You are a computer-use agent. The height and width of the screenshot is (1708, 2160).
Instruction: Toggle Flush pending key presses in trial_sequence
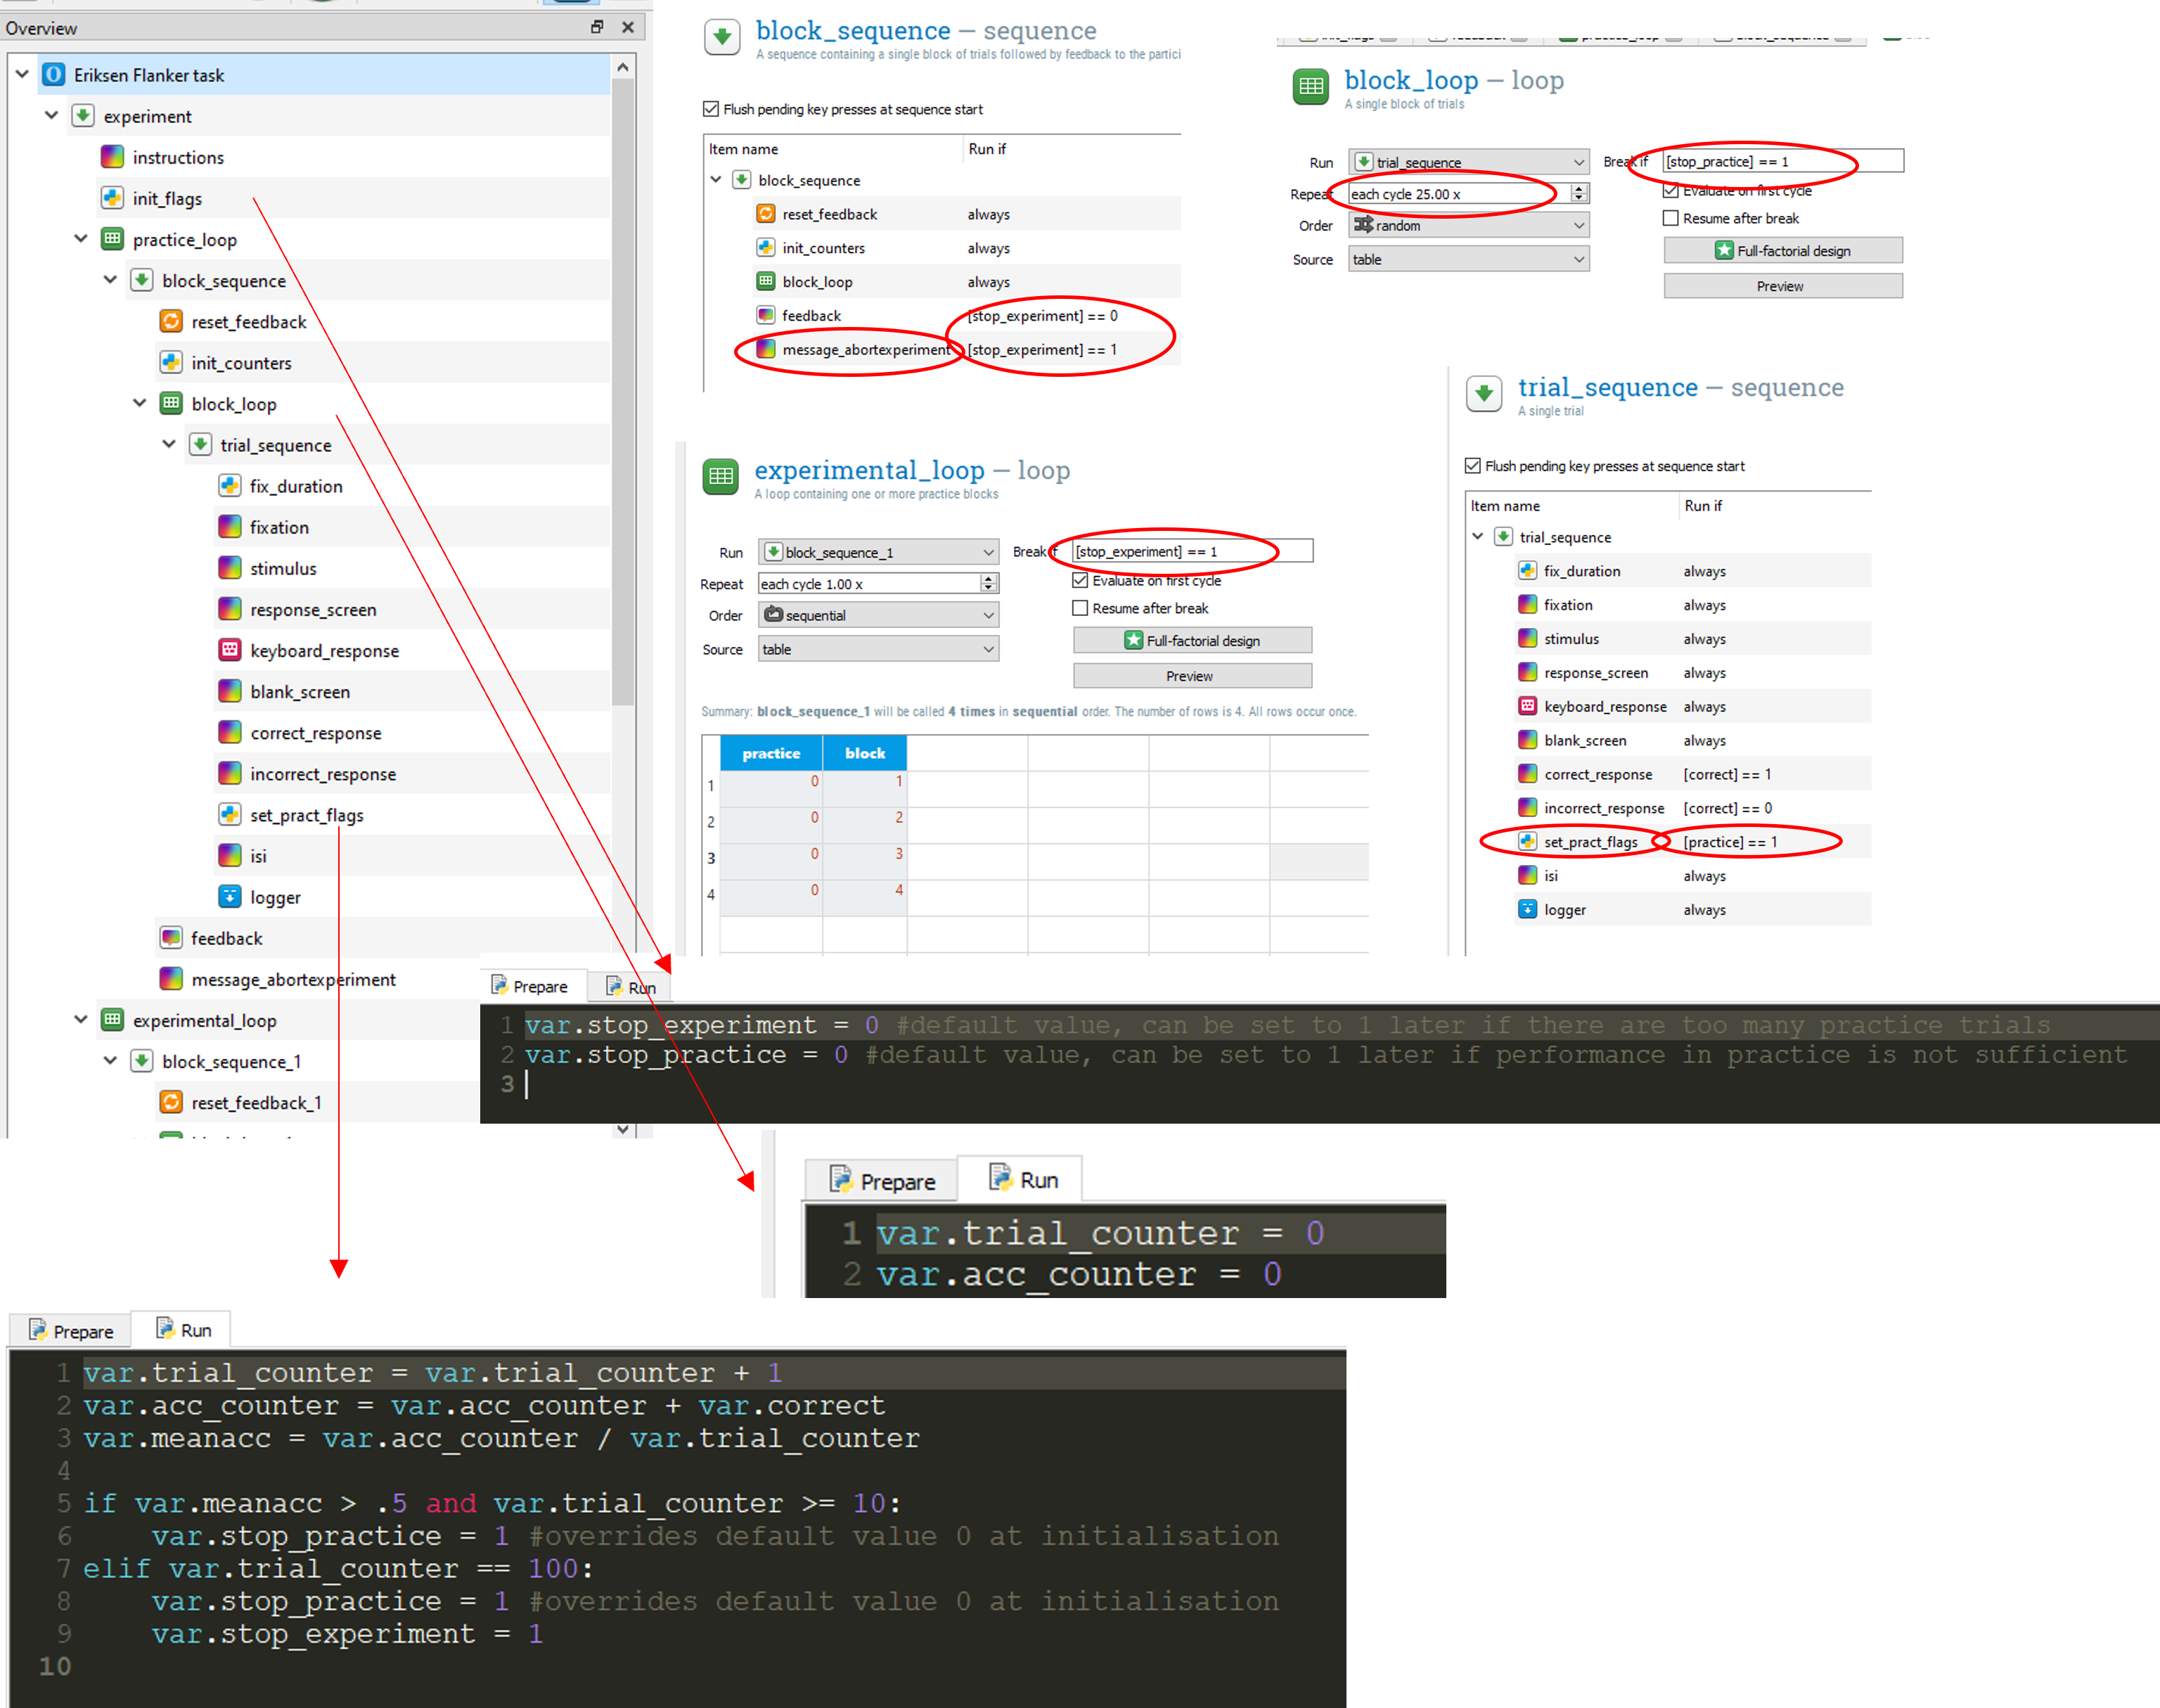pos(1473,466)
